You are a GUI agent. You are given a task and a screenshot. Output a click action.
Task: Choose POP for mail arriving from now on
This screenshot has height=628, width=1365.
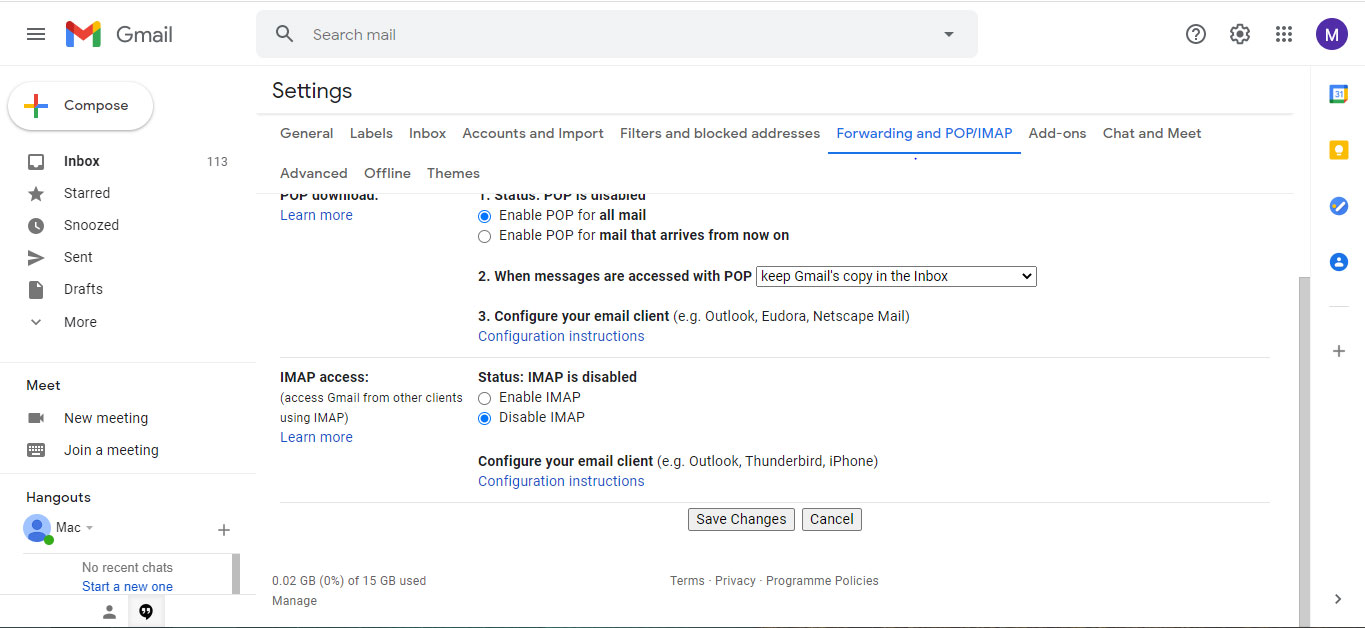click(x=485, y=236)
